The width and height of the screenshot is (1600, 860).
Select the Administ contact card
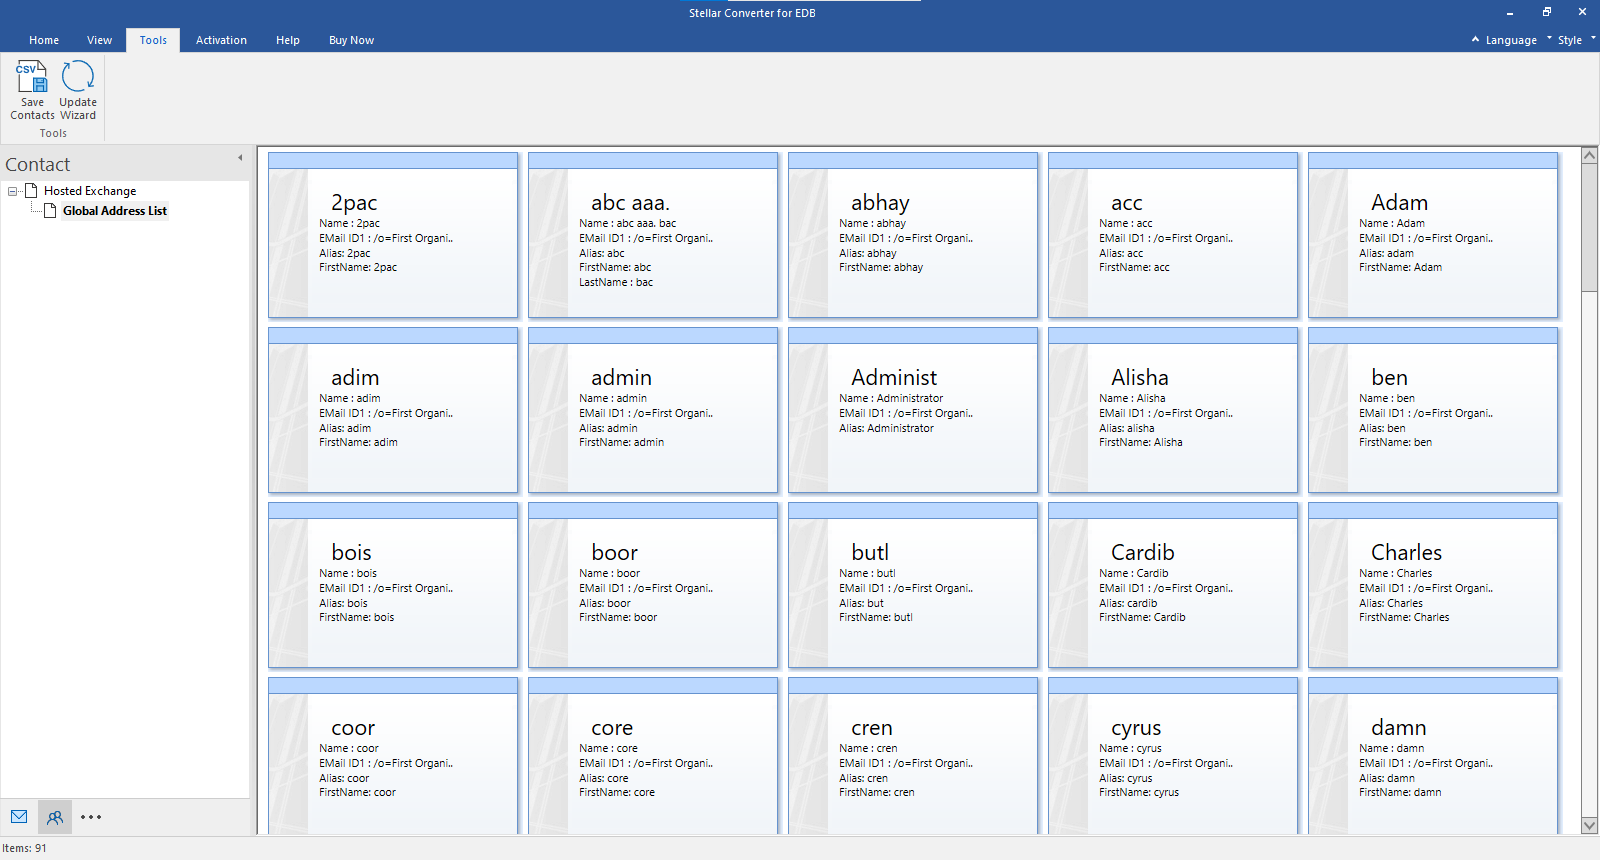coord(913,410)
